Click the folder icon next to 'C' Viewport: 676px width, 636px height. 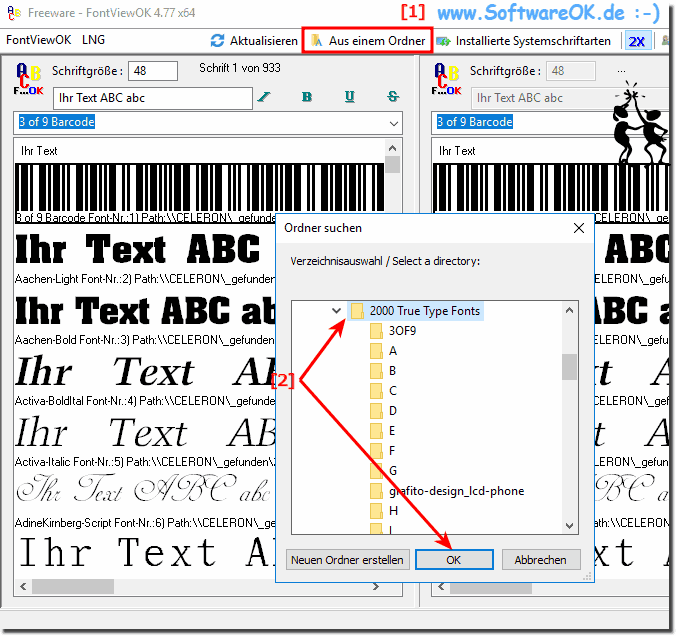click(376, 391)
